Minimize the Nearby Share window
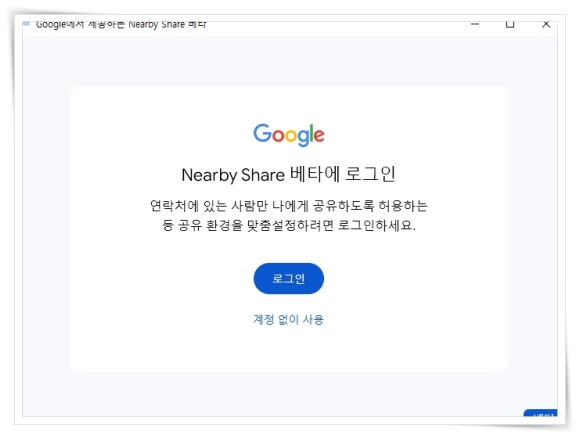 pyautogui.click(x=475, y=24)
